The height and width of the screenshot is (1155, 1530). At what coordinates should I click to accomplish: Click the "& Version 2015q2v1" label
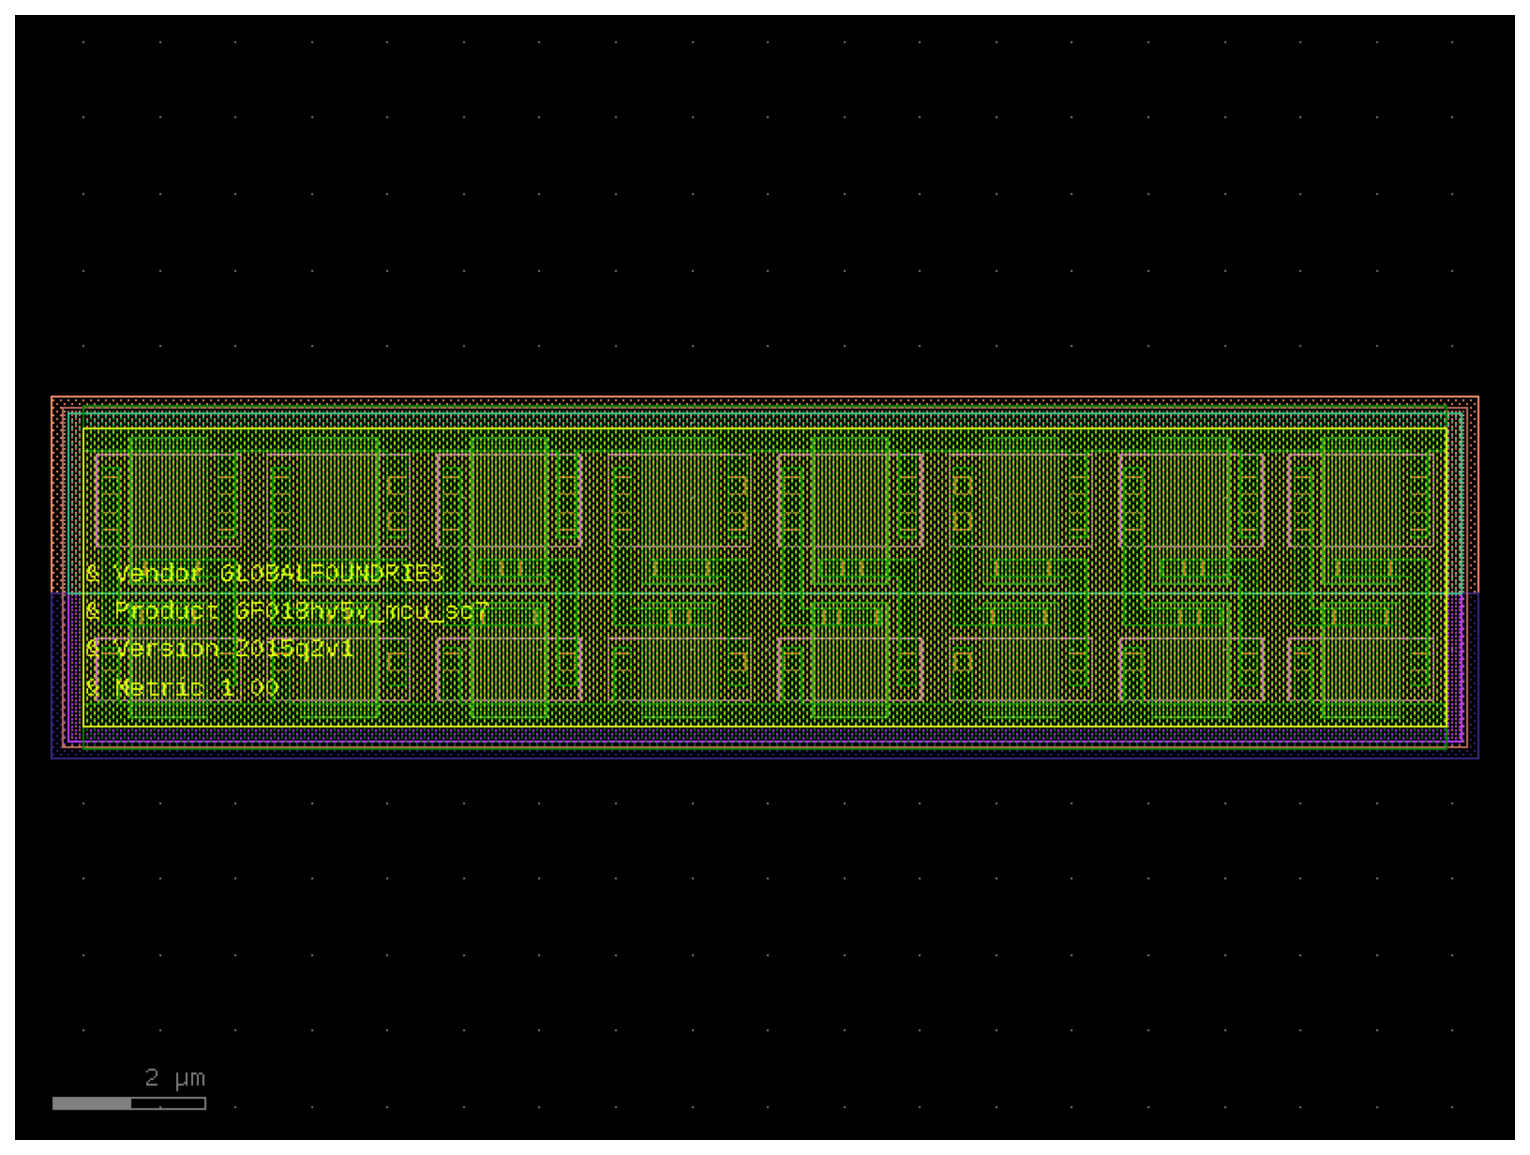point(219,649)
